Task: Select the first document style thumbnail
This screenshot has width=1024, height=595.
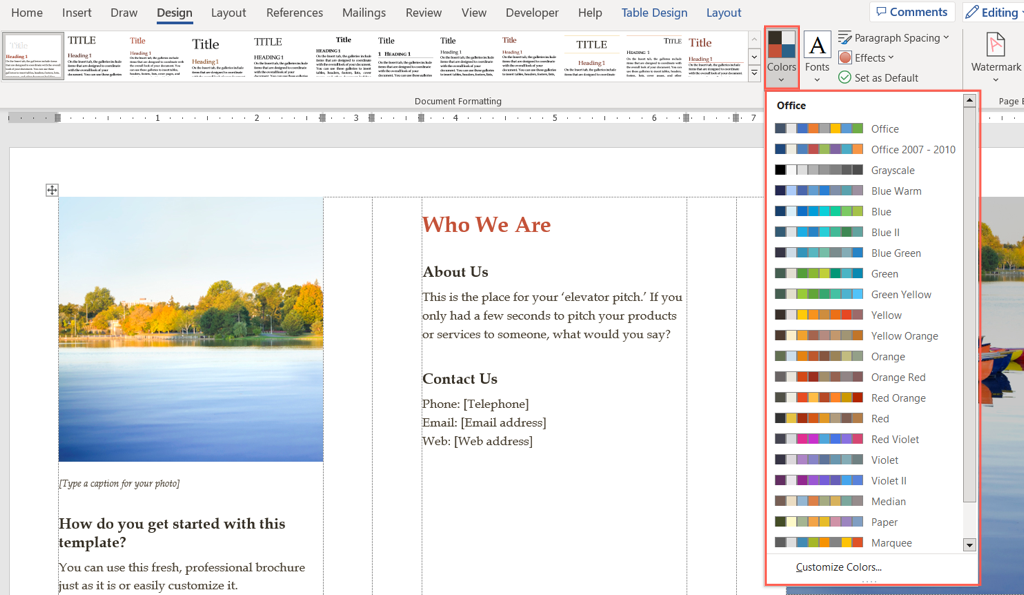Action: 33,56
